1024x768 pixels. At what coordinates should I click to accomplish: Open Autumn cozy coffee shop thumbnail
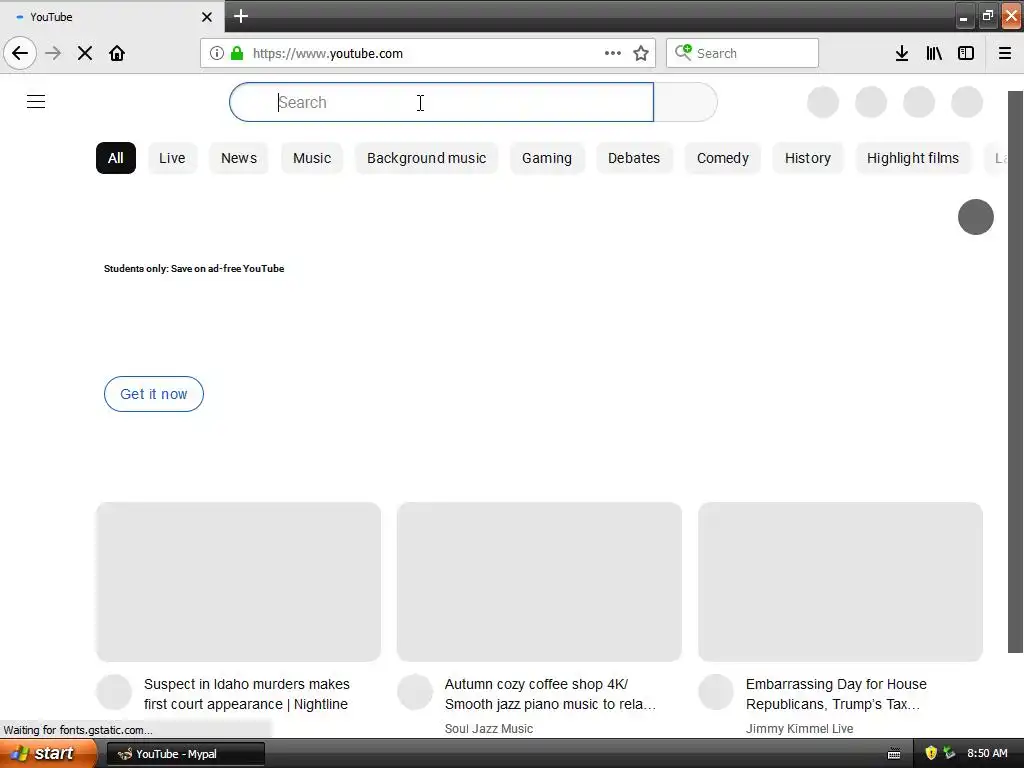pyautogui.click(x=539, y=582)
